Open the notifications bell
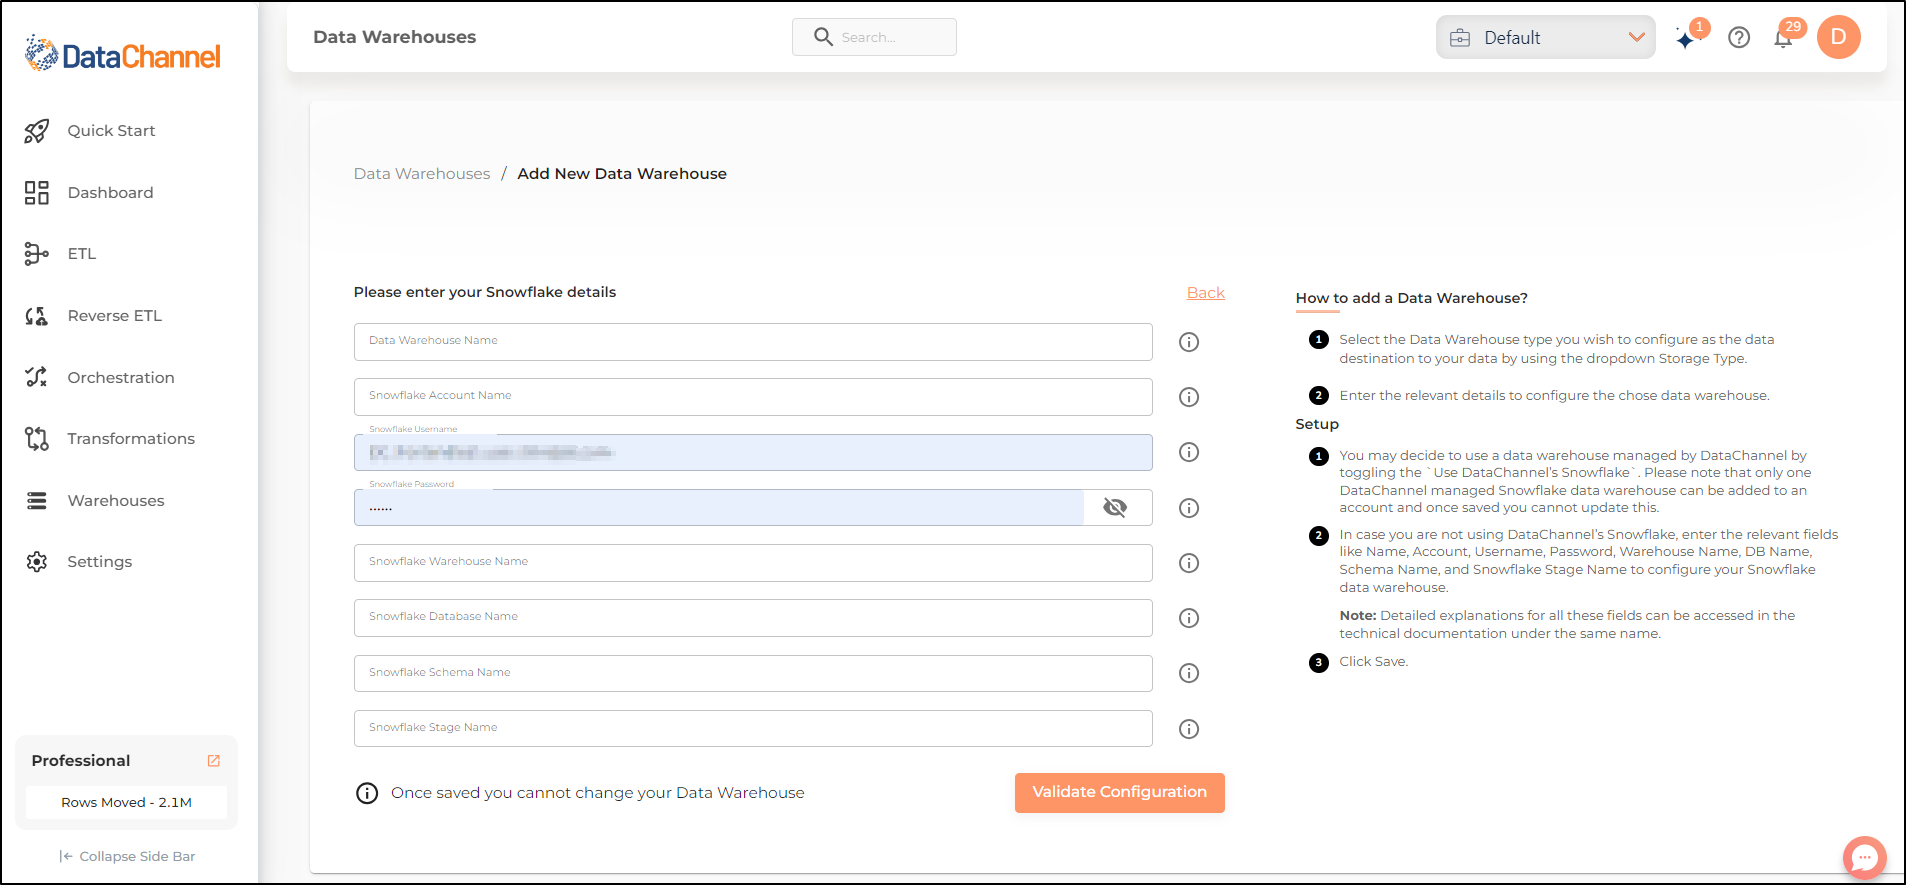Screen dimensions: 1906x885 pyautogui.click(x=1783, y=39)
